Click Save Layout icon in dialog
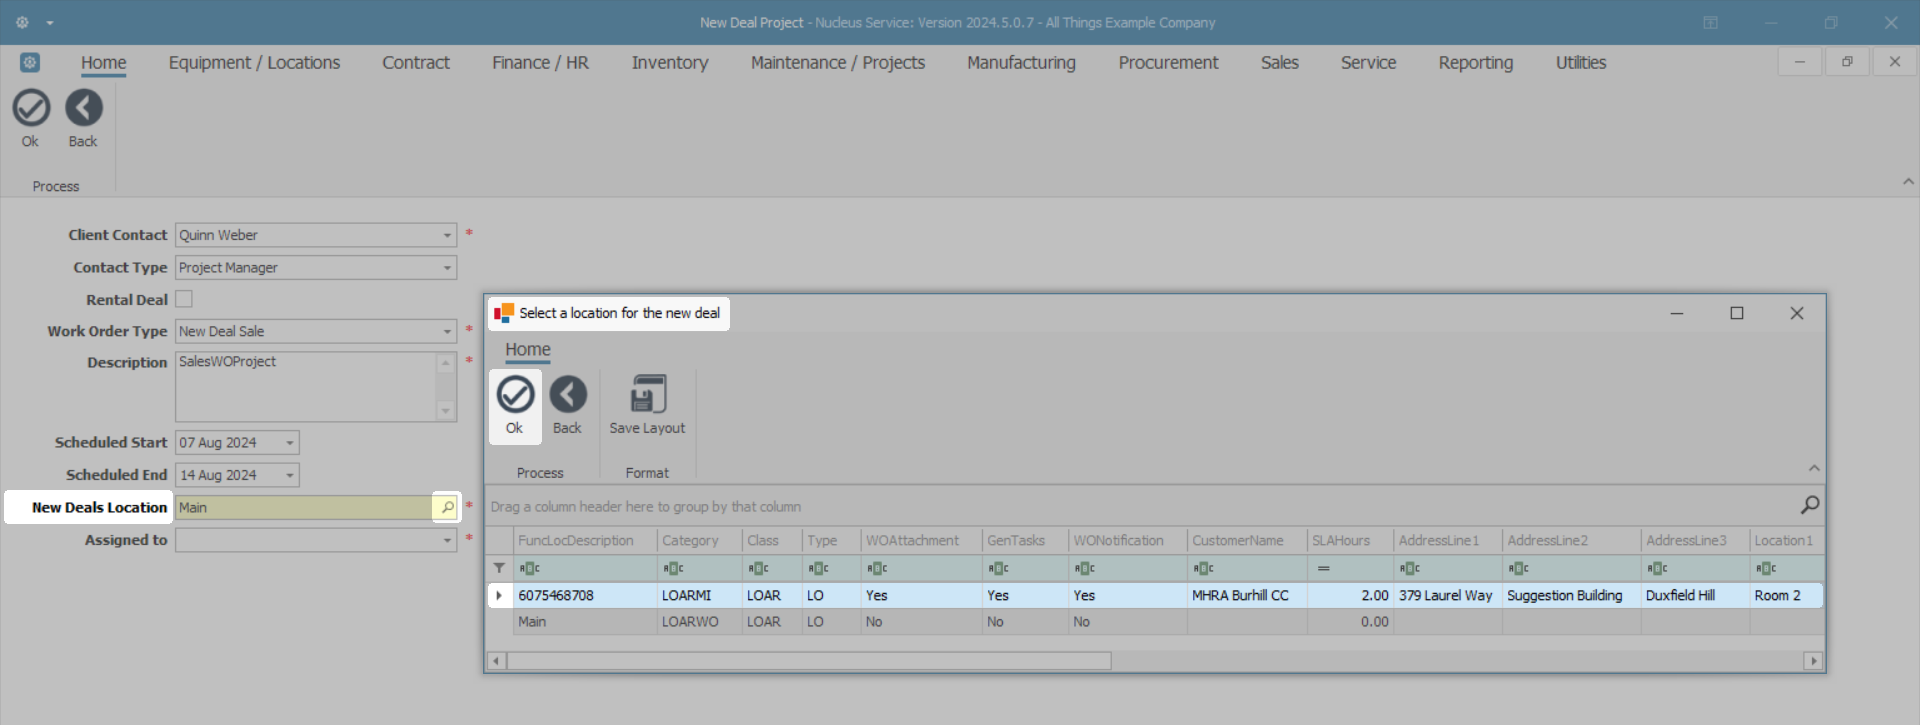Viewport: 1920px width, 725px height. click(x=648, y=395)
